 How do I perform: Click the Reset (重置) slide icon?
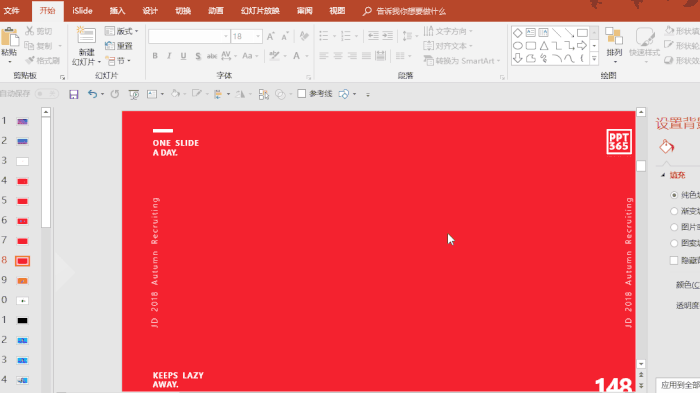tap(109, 46)
